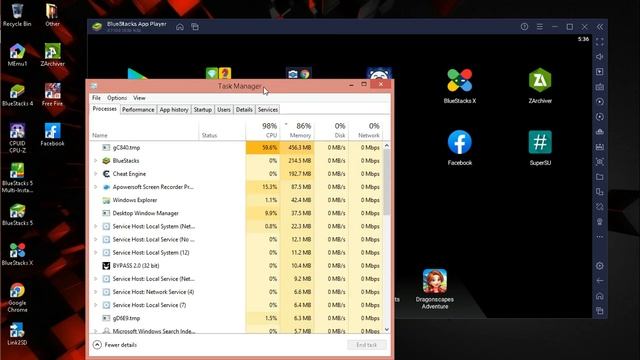Collapse the BlueStacks sidebar double-arrow
Image resolution: width=640 pixels, height=360 pixels.
pyautogui.click(x=600, y=27)
